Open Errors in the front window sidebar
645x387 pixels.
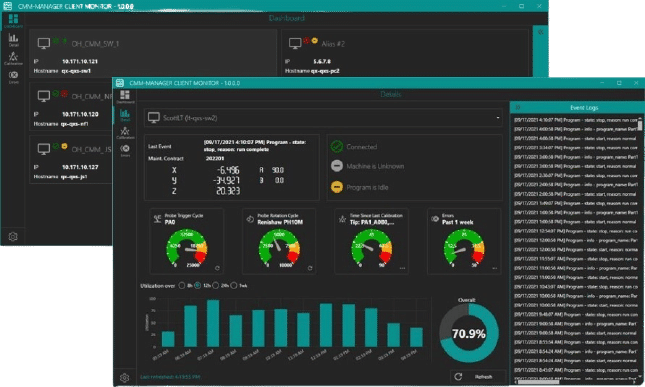tap(125, 151)
